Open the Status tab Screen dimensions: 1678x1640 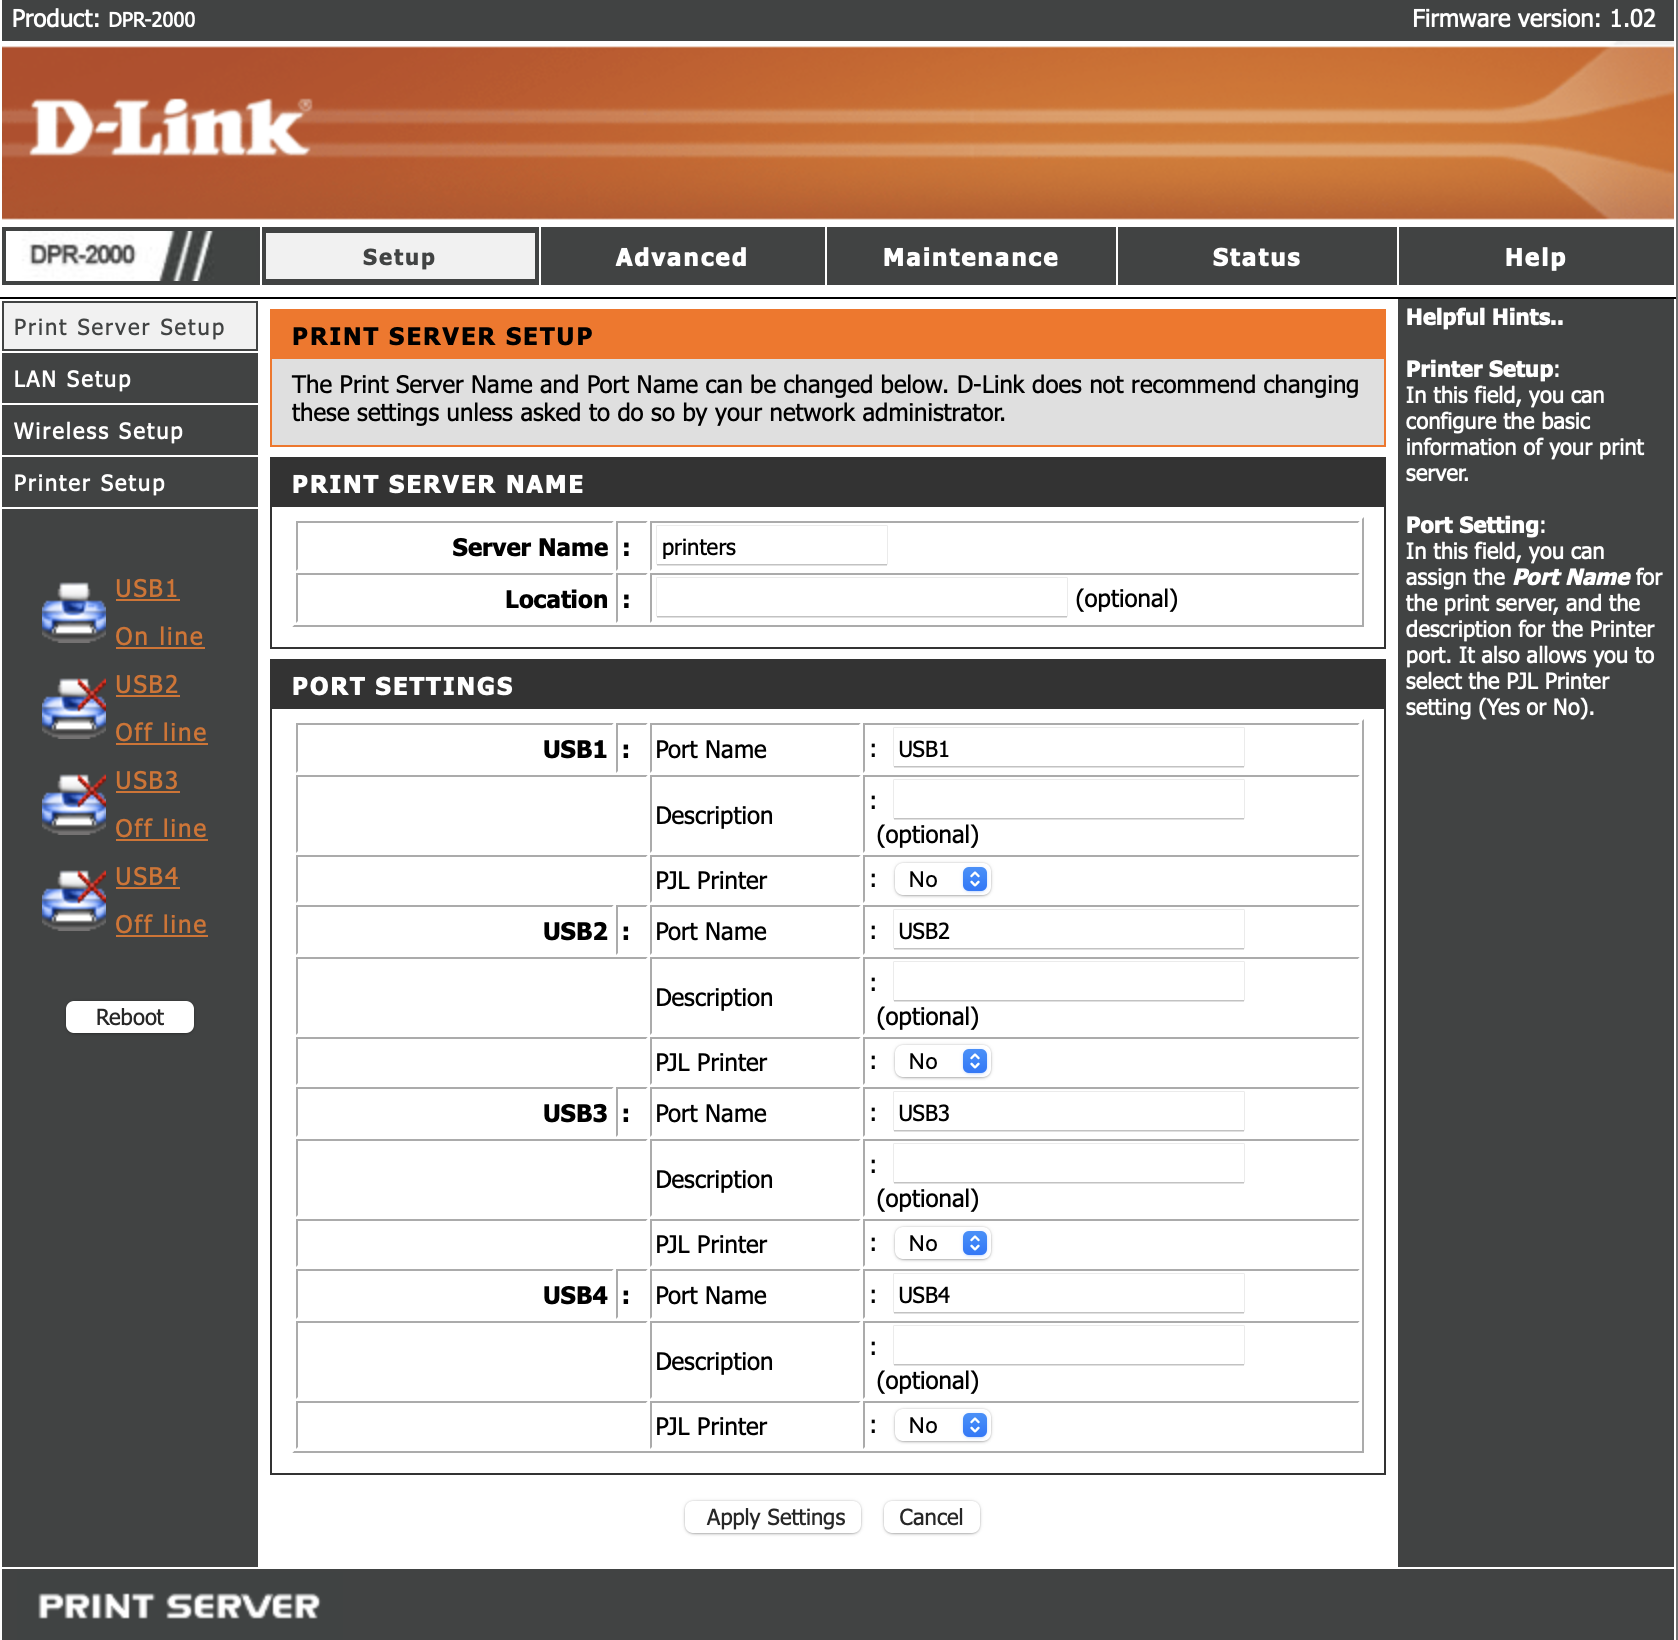point(1257,257)
